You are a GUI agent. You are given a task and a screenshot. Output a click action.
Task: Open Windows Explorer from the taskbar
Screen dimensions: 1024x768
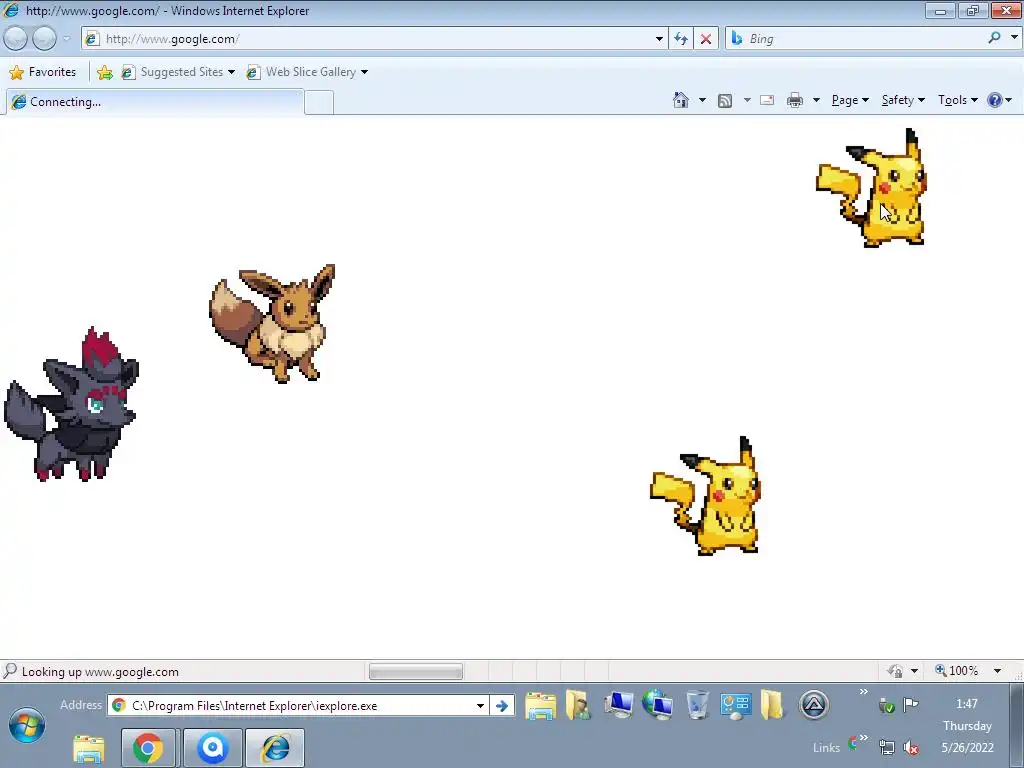88,748
